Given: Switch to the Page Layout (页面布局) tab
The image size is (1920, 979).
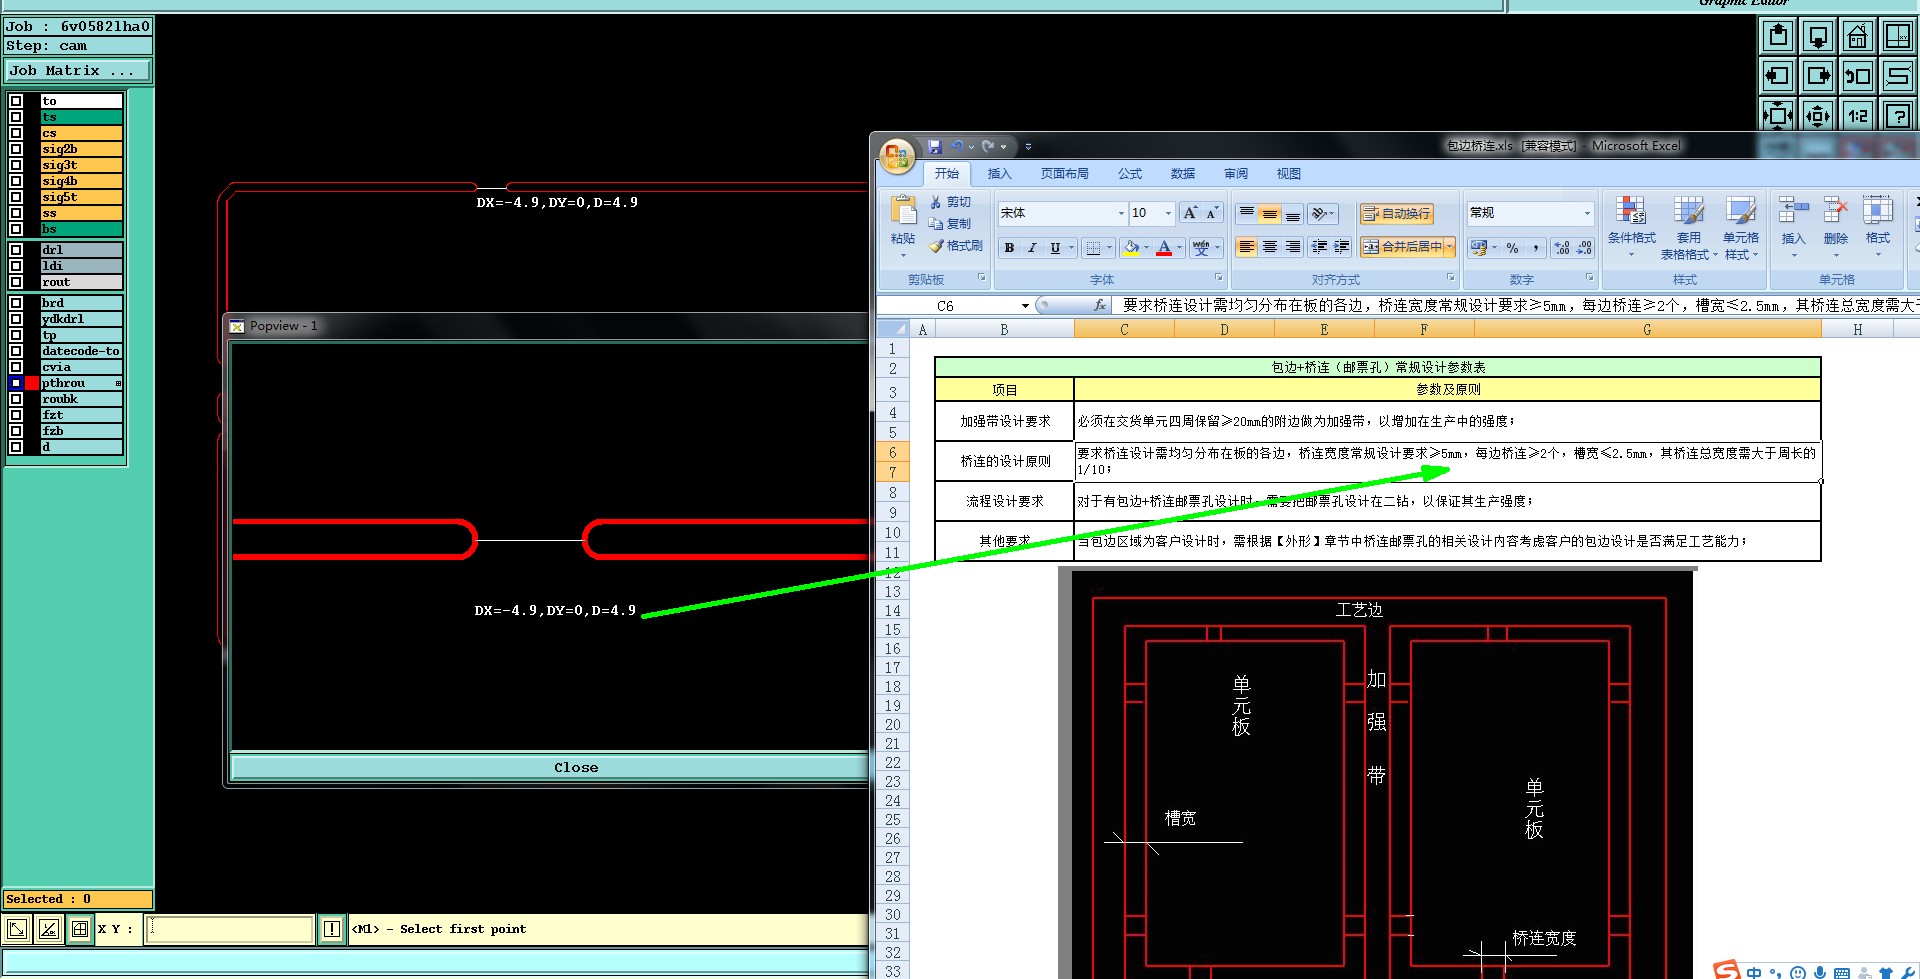Looking at the screenshot, I should (x=1064, y=174).
